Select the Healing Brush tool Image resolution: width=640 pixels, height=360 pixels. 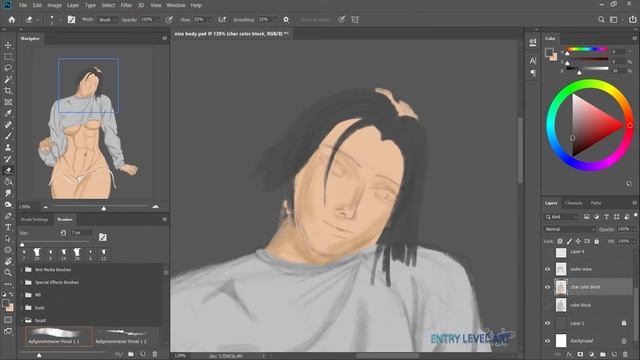coord(8,125)
